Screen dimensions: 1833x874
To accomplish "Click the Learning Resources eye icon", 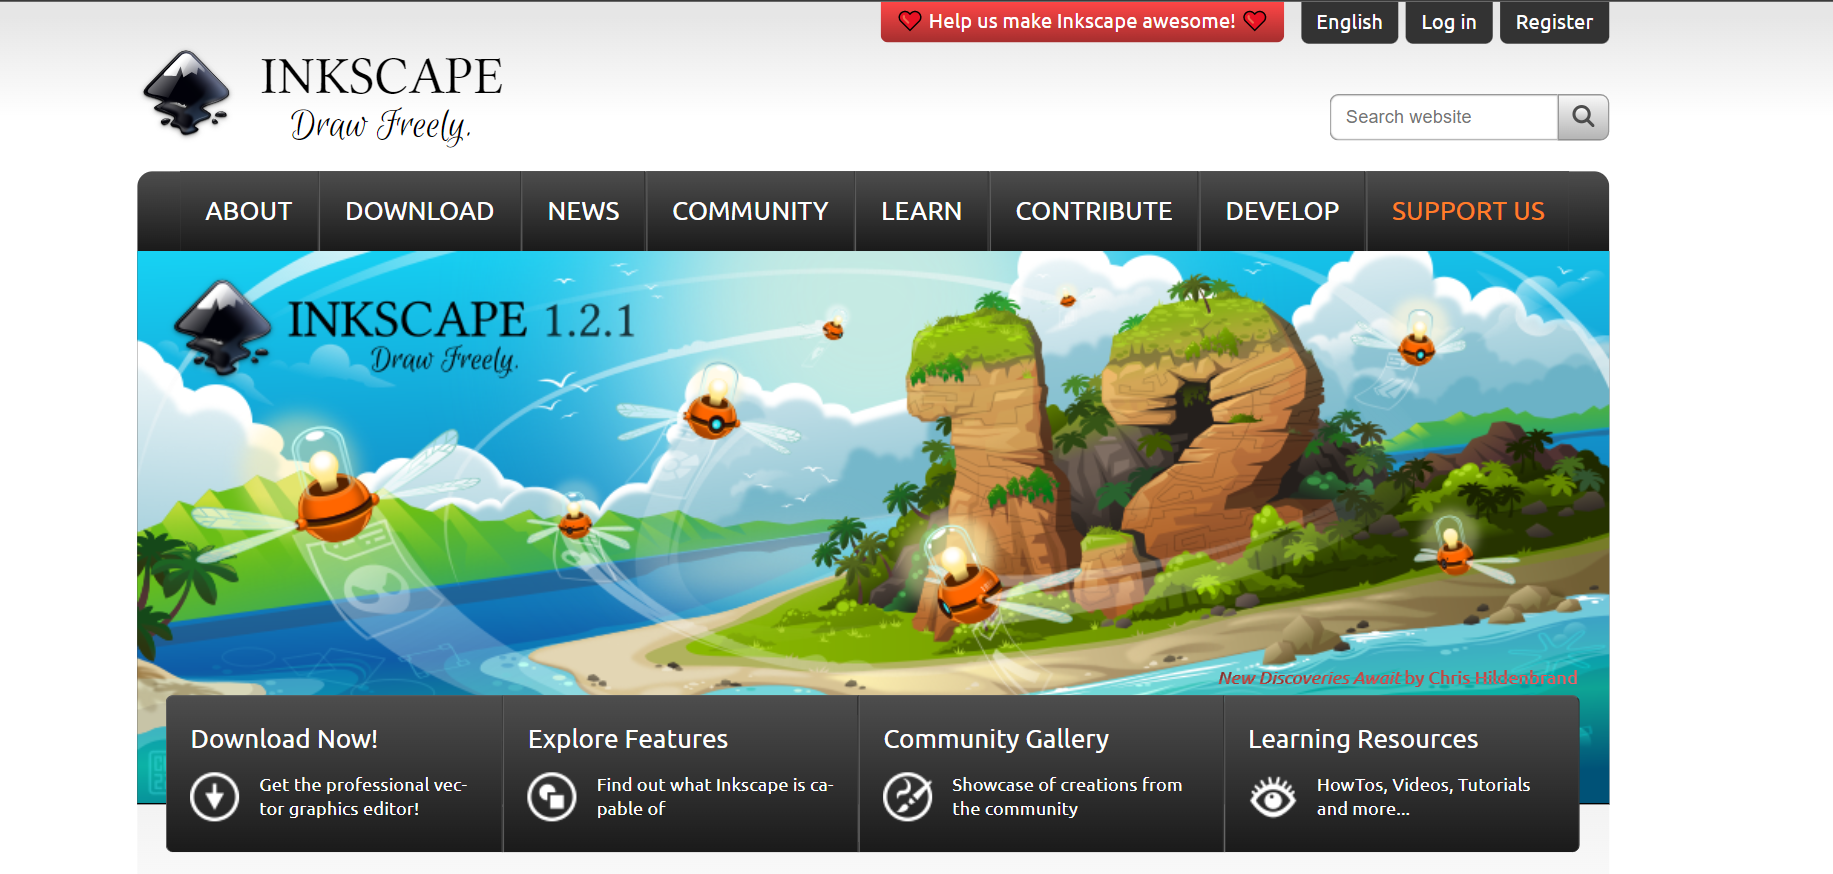I will tap(1272, 797).
